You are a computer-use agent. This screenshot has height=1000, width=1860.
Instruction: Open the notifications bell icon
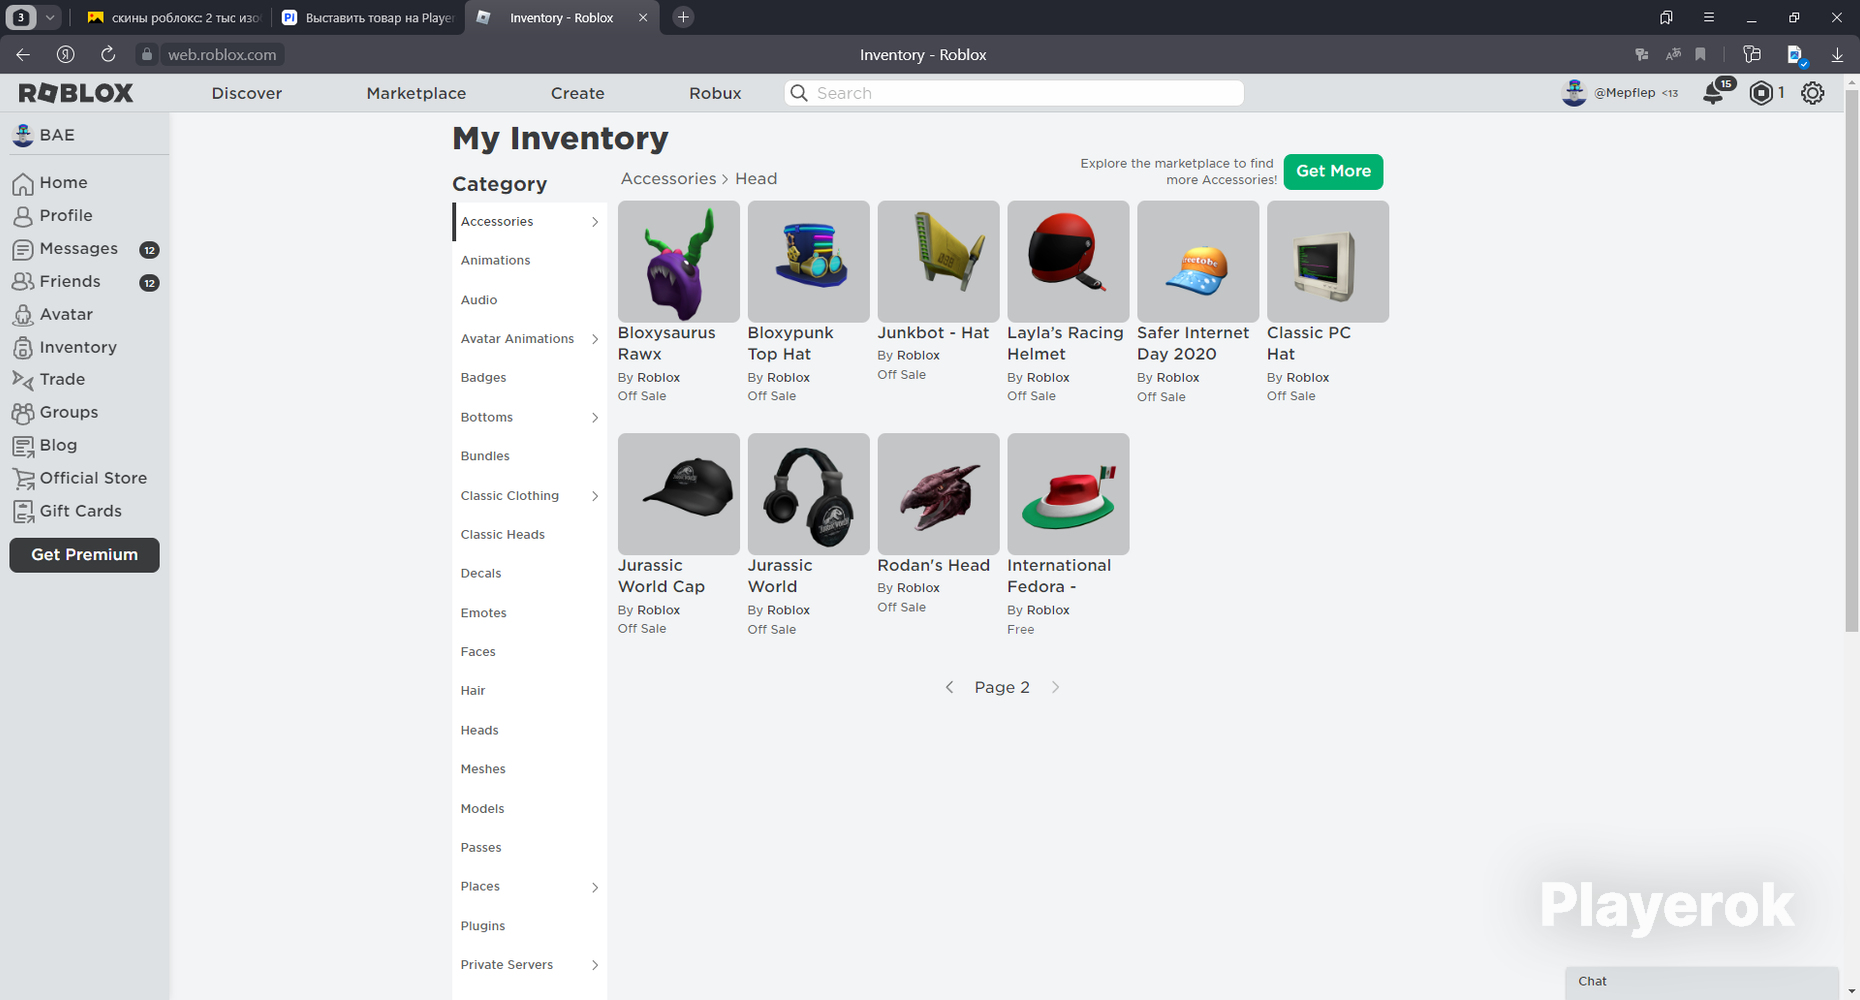pos(1714,93)
